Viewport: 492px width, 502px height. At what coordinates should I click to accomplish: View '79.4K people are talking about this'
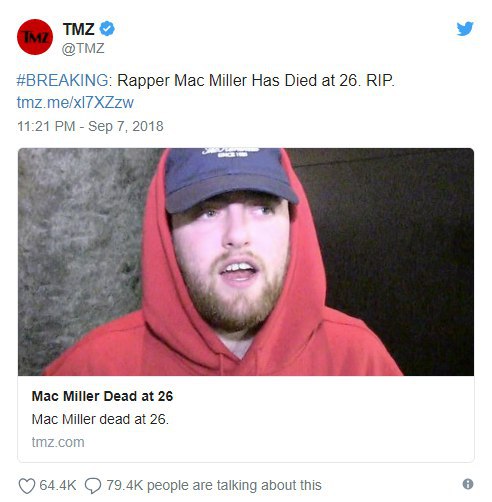coord(214,485)
